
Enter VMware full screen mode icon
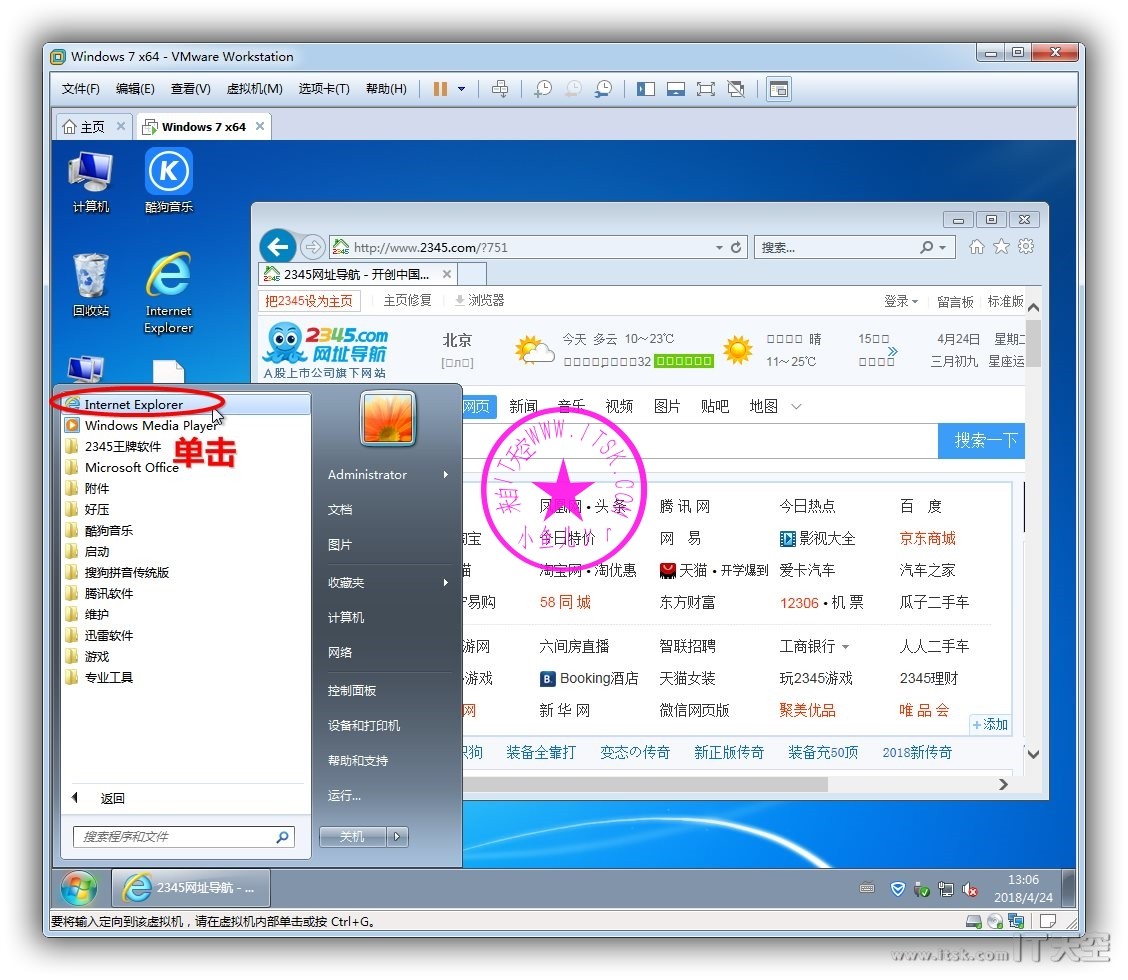pyautogui.click(x=706, y=89)
